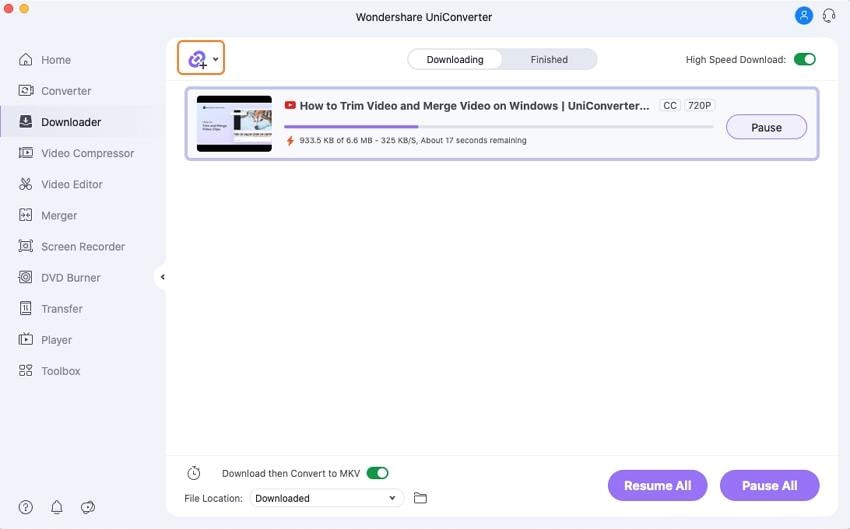Click the 'Download then Convert to MKV' label
This screenshot has width=850, height=529.
(x=291, y=473)
